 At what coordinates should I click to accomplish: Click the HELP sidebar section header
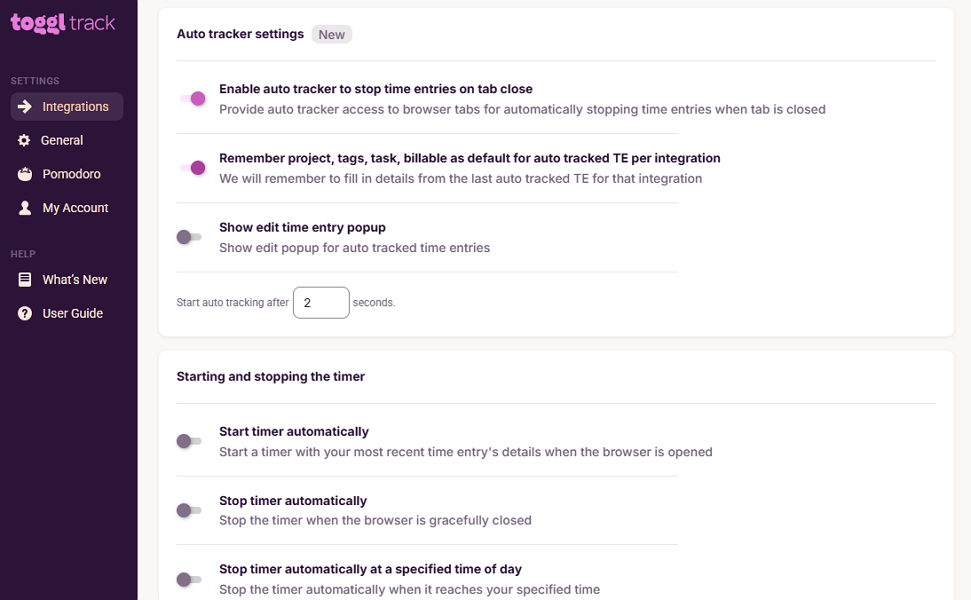23,254
